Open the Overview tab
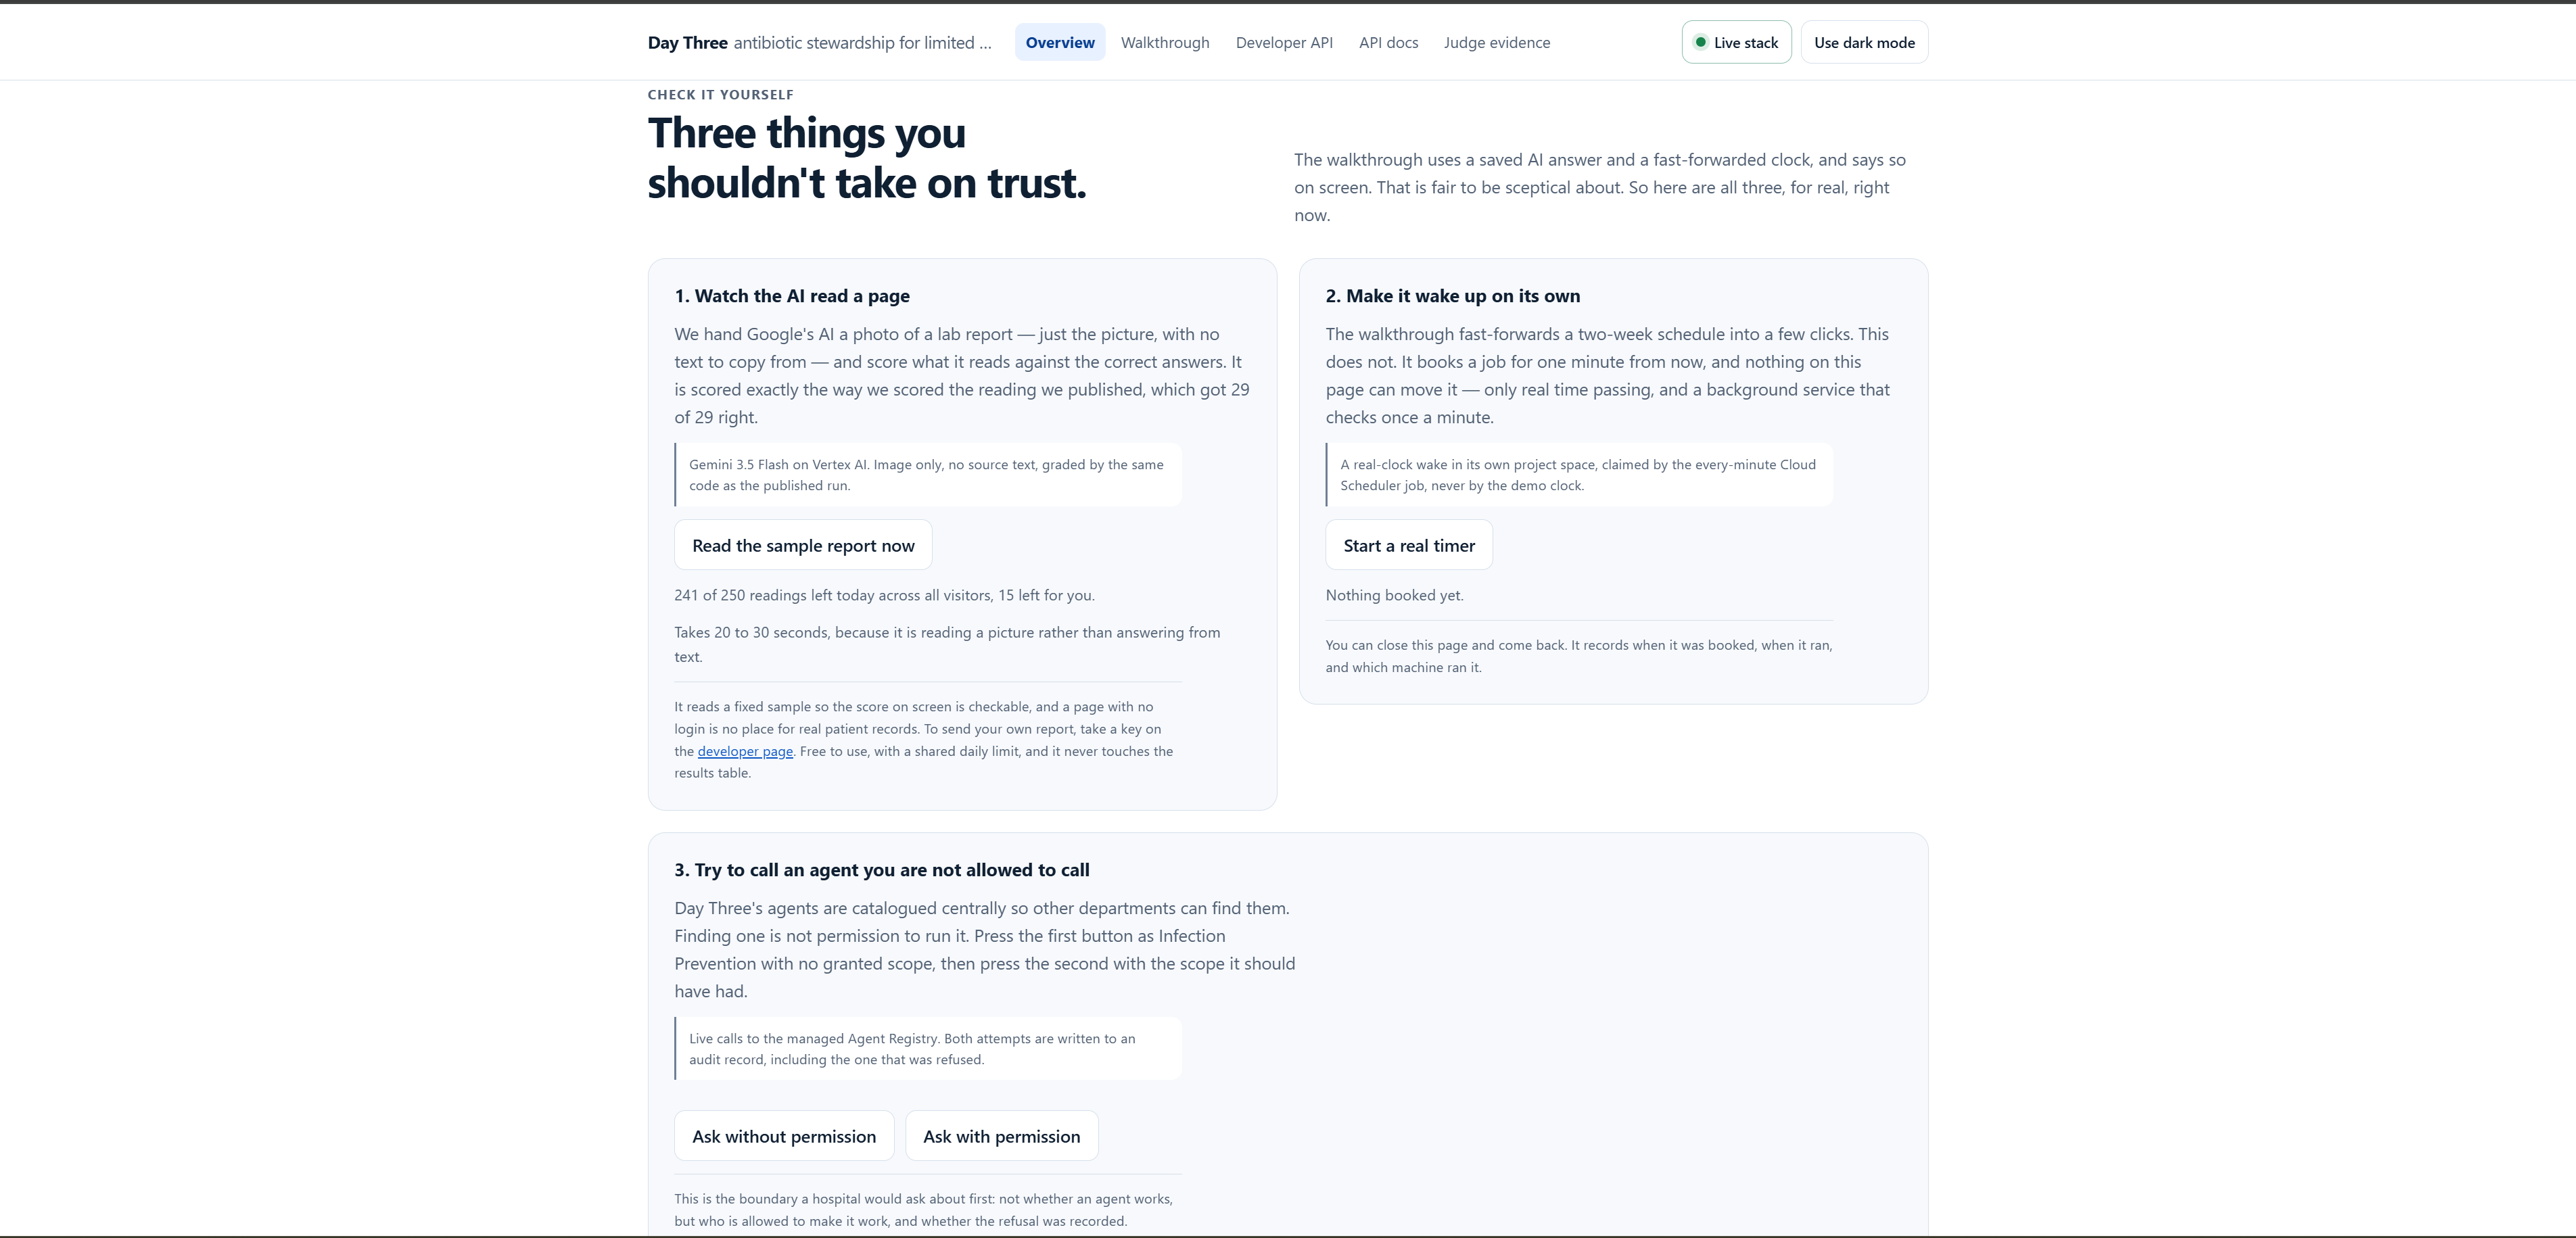Viewport: 2576px width, 1238px height. pyautogui.click(x=1059, y=42)
